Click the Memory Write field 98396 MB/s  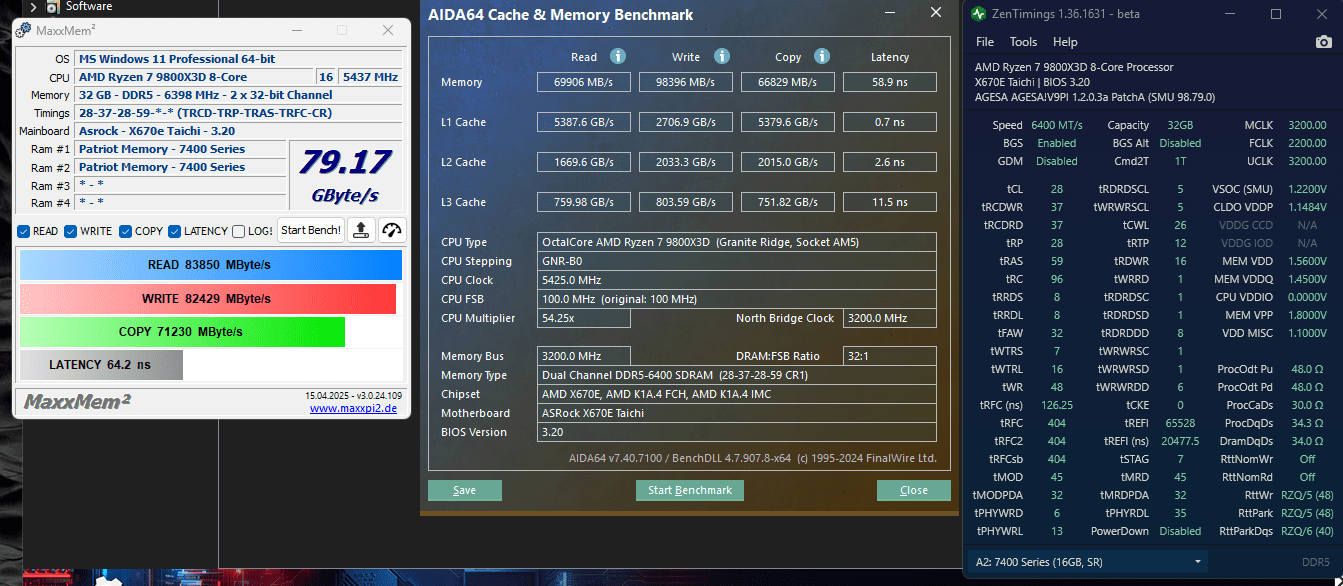686,82
